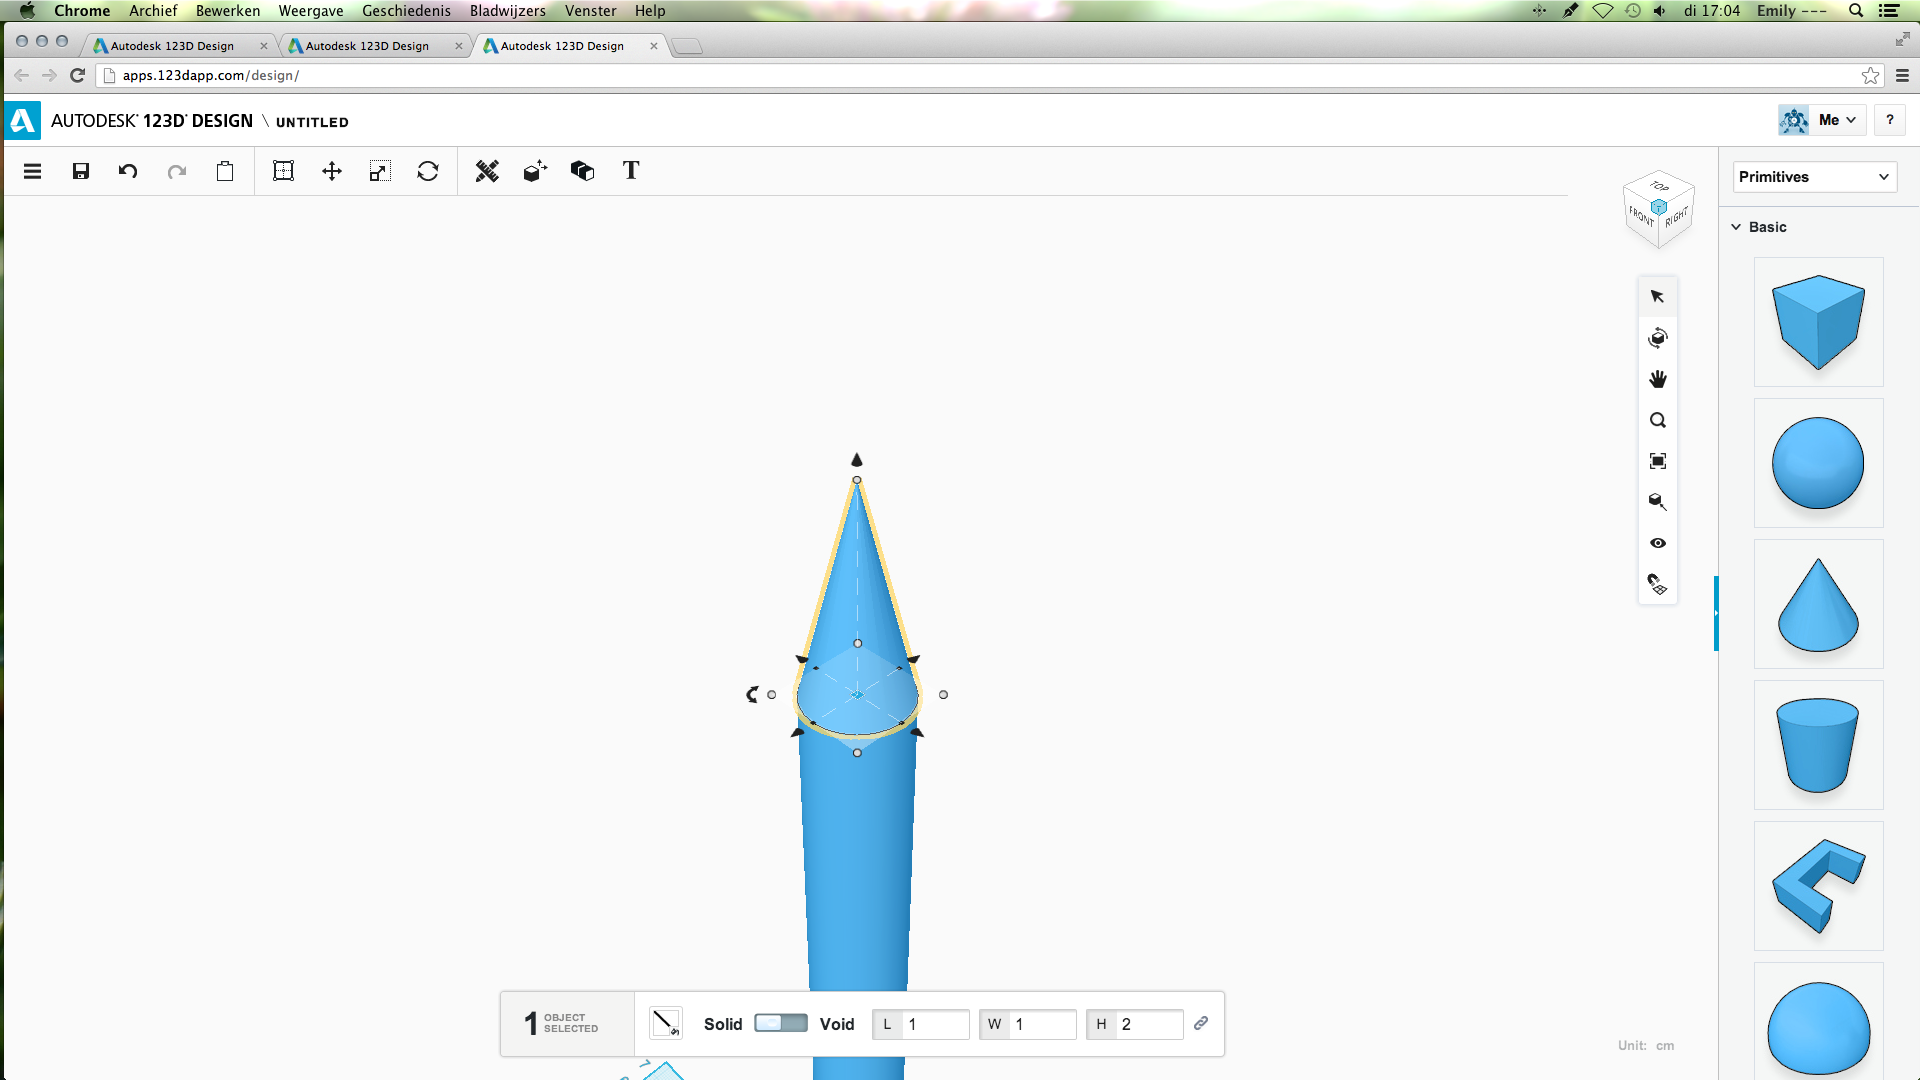Collapse the Basic section
This screenshot has height=1080, width=1920.
pyautogui.click(x=1737, y=227)
